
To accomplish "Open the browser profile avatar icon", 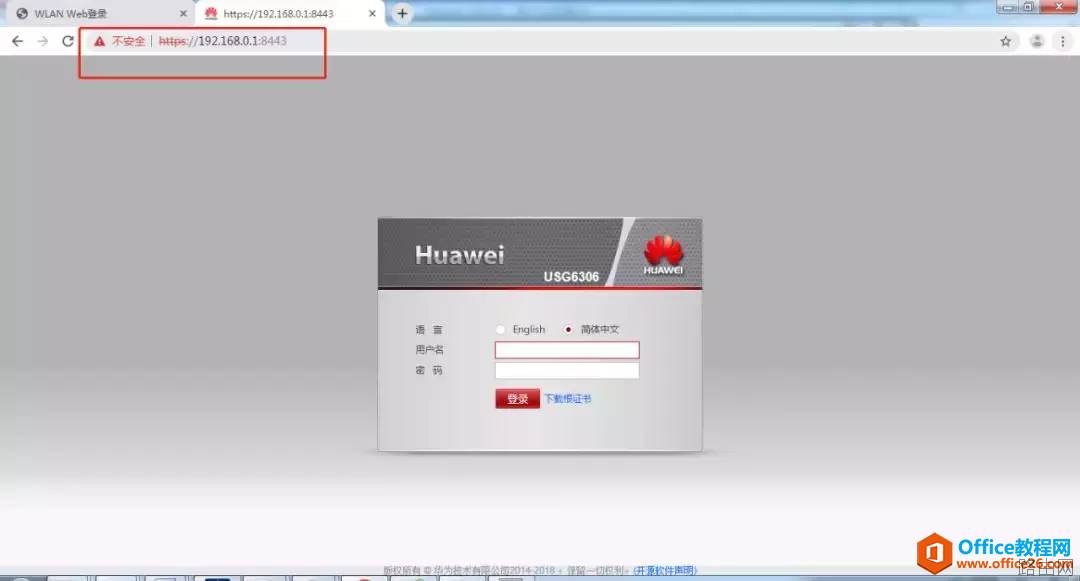I will 1037,41.
